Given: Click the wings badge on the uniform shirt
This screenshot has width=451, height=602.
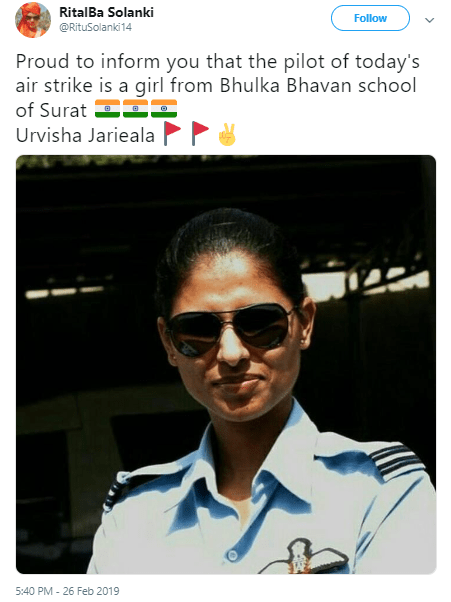Looking at the screenshot, I should [x=303, y=557].
